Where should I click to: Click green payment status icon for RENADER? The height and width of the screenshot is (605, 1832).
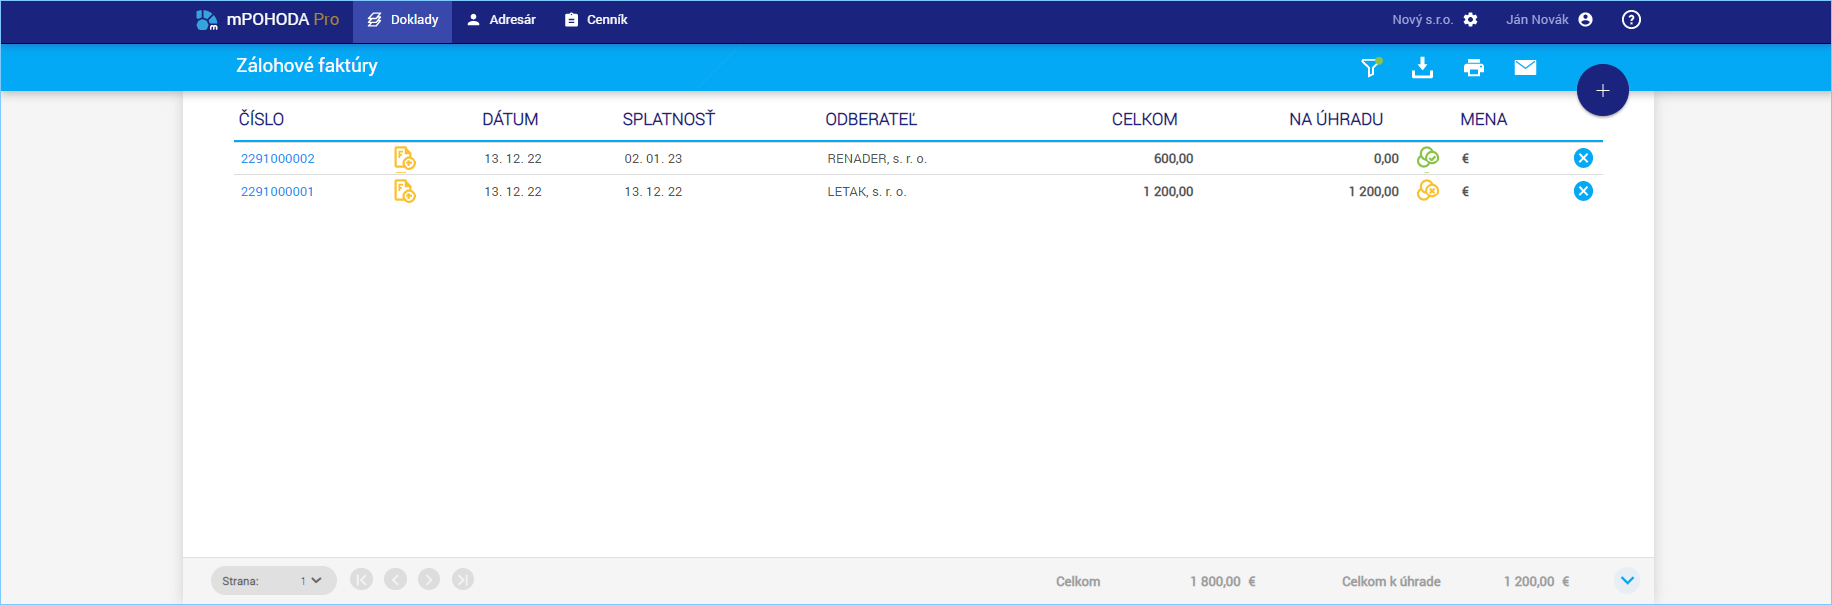tap(1428, 157)
